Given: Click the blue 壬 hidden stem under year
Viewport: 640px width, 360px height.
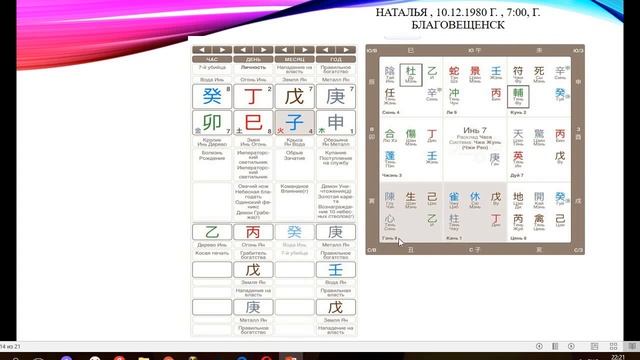Looking at the screenshot, I should (x=336, y=270).
